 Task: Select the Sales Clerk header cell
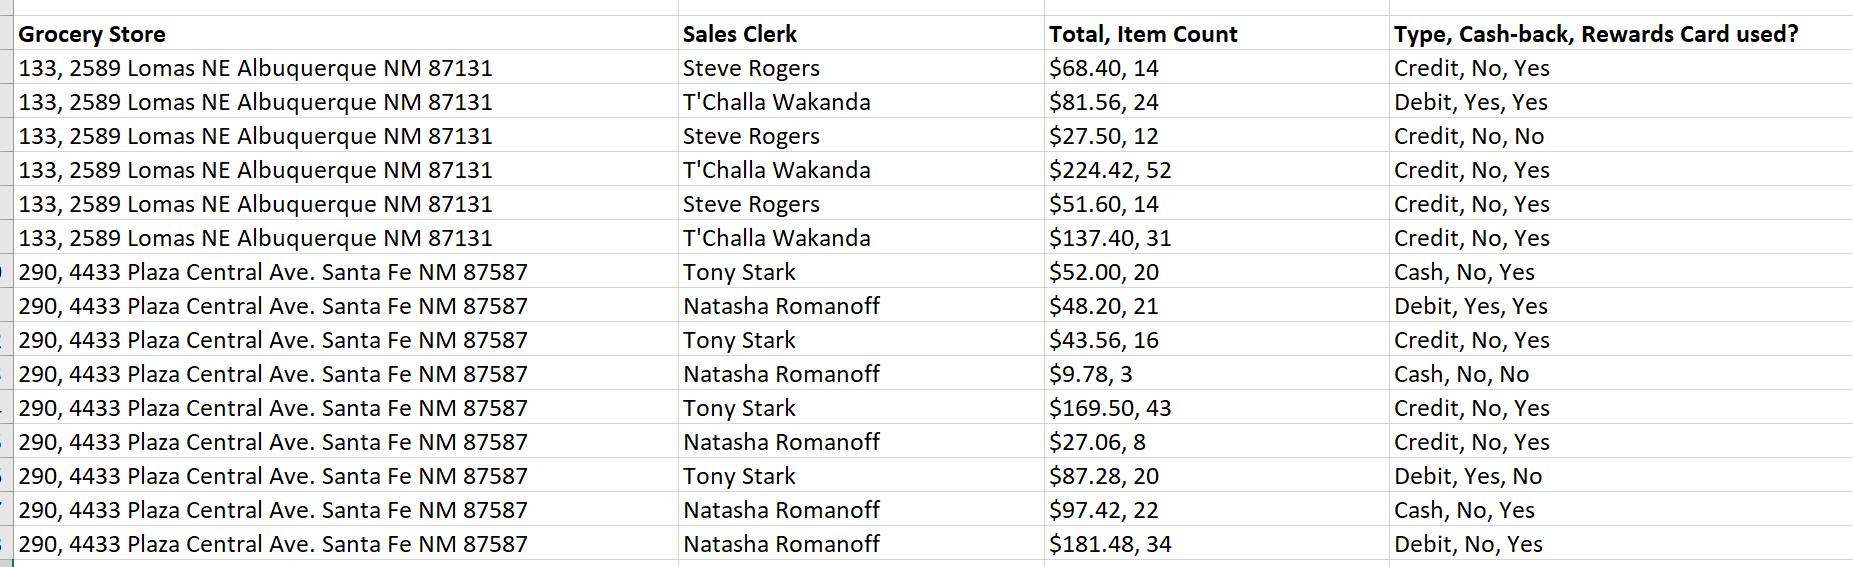pyautogui.click(x=861, y=33)
